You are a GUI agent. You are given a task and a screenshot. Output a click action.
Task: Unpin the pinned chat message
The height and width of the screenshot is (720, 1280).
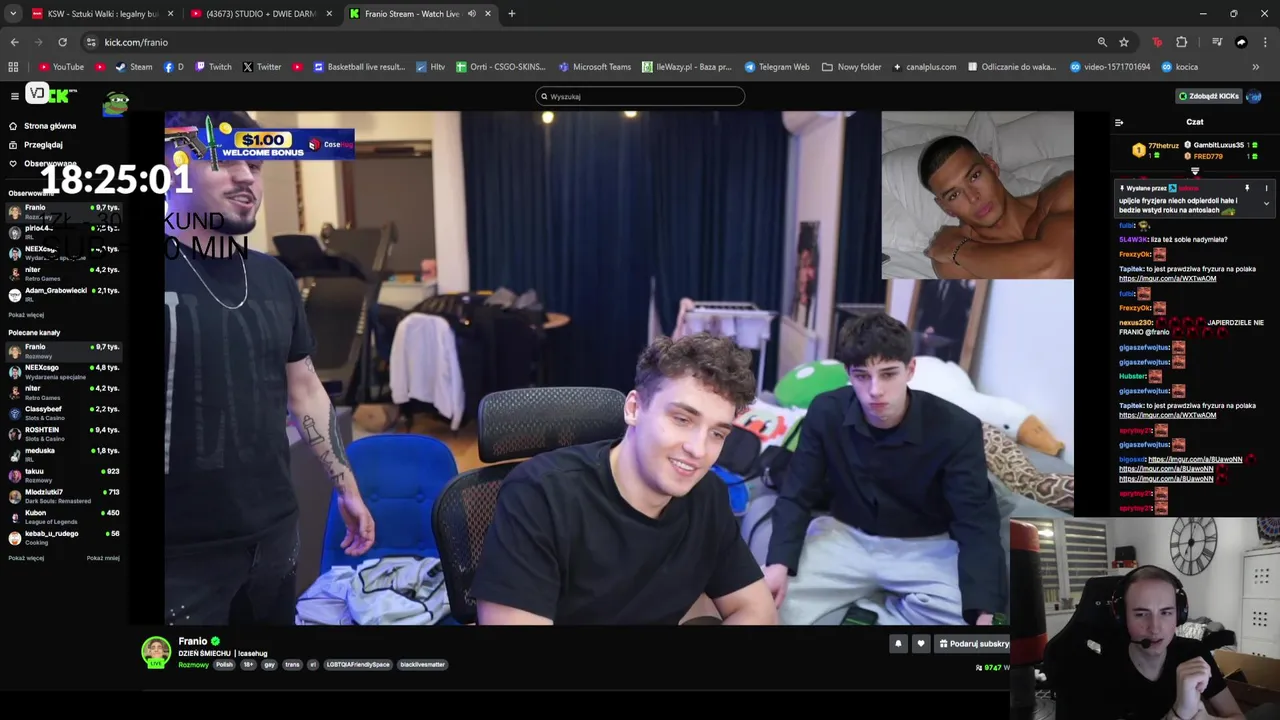pos(1247,188)
